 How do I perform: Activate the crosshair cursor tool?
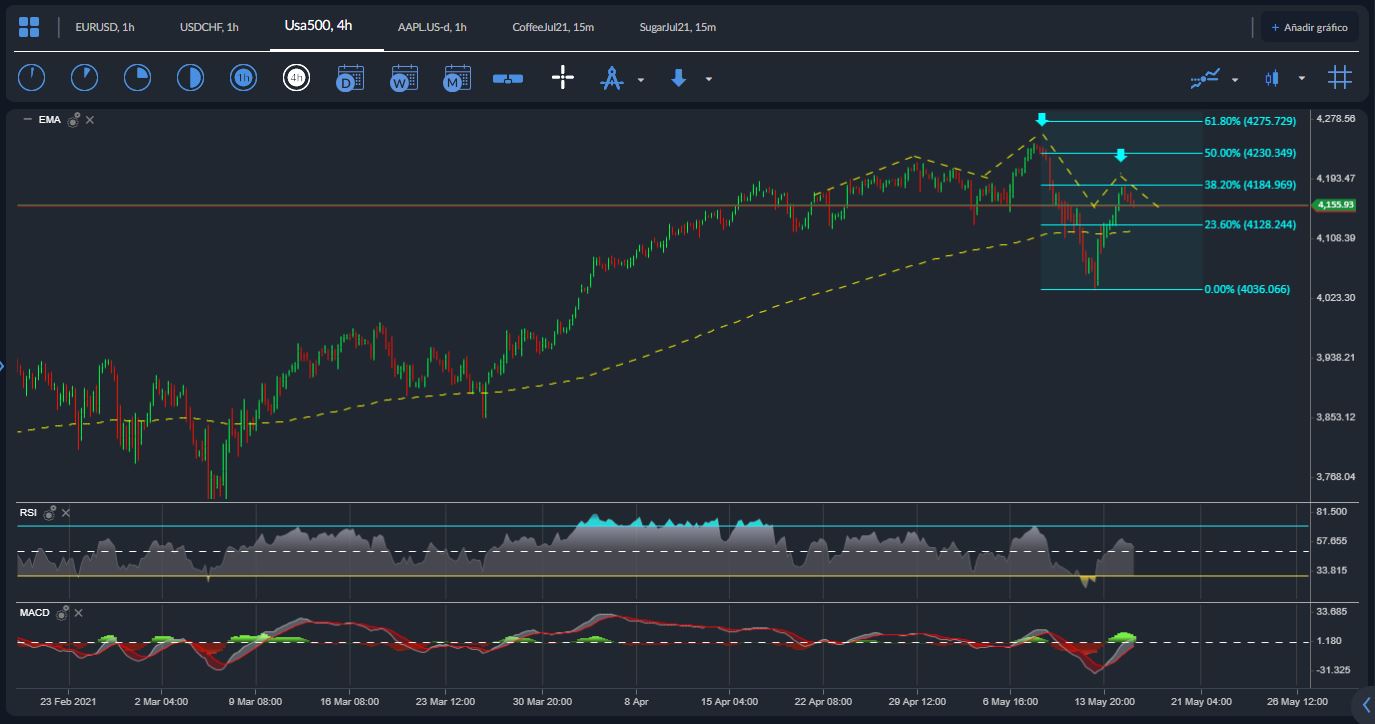pyautogui.click(x=563, y=78)
